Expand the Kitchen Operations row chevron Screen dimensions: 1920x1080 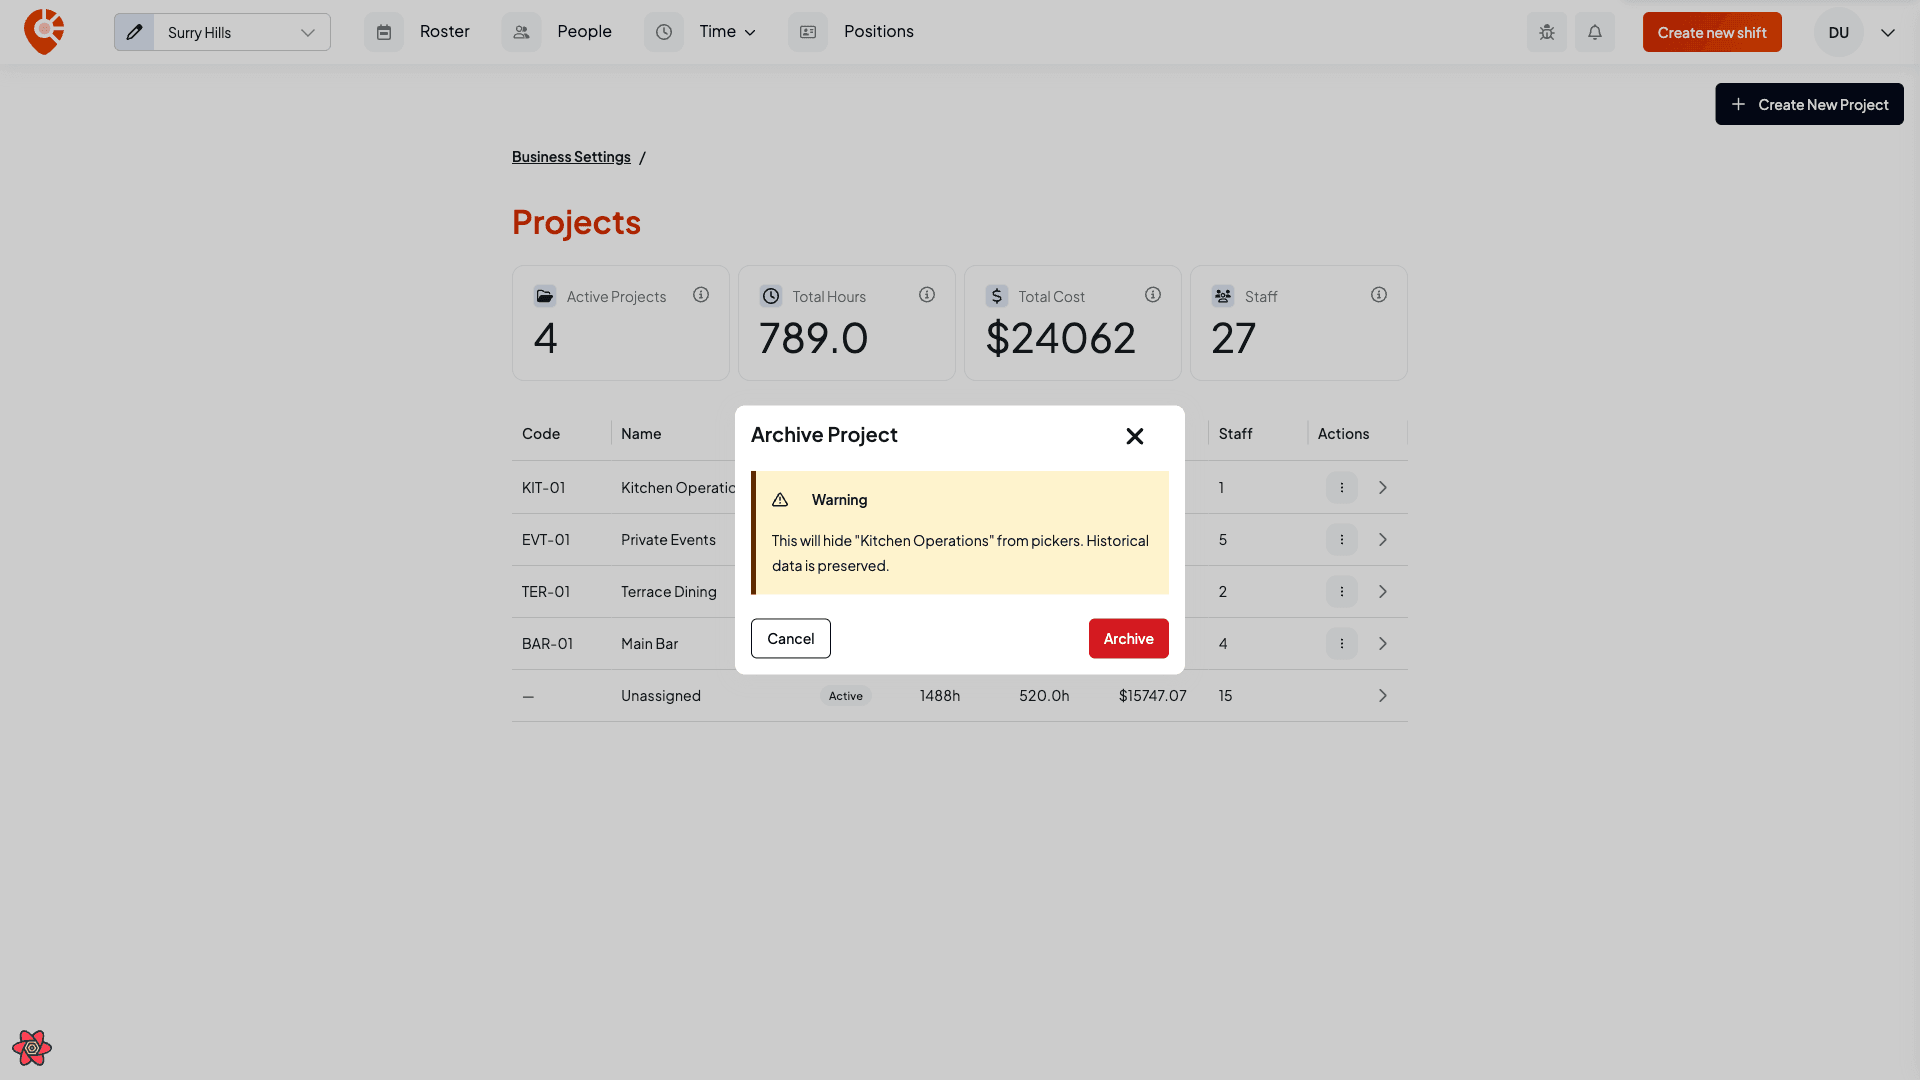pos(1383,488)
